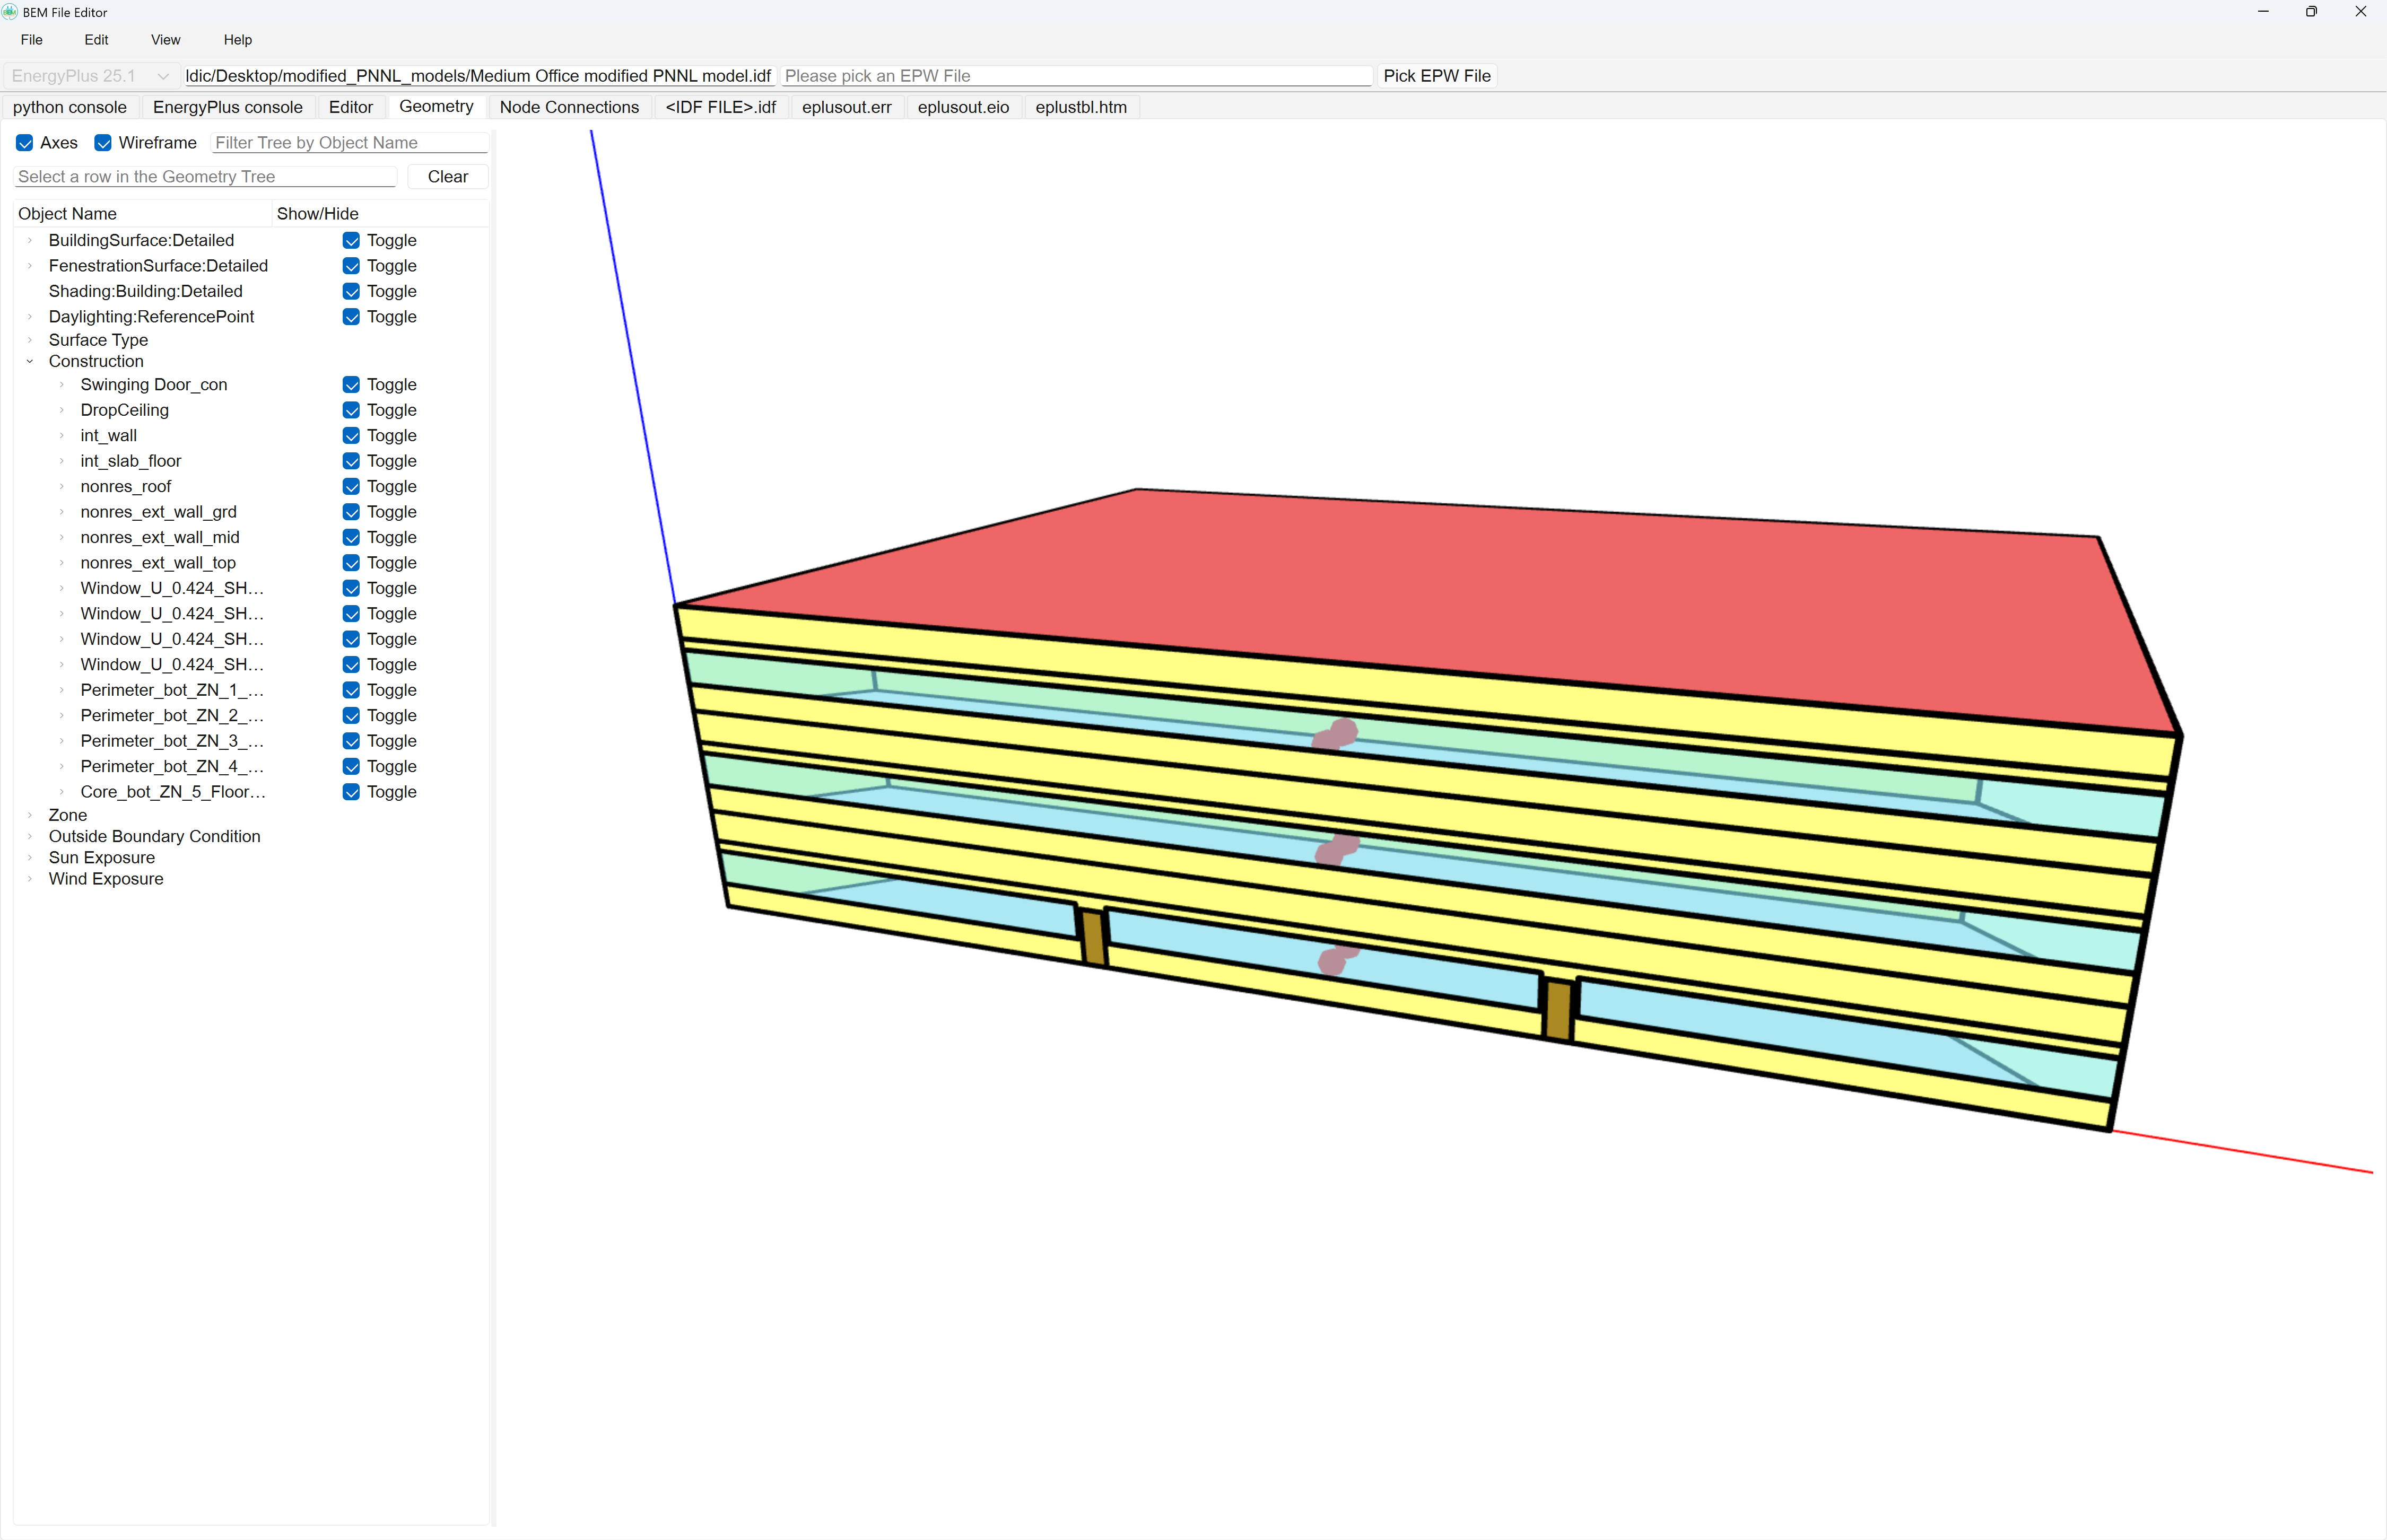Collapse the Construction tree node
Image resolution: width=2387 pixels, height=1540 pixels.
pyautogui.click(x=30, y=361)
